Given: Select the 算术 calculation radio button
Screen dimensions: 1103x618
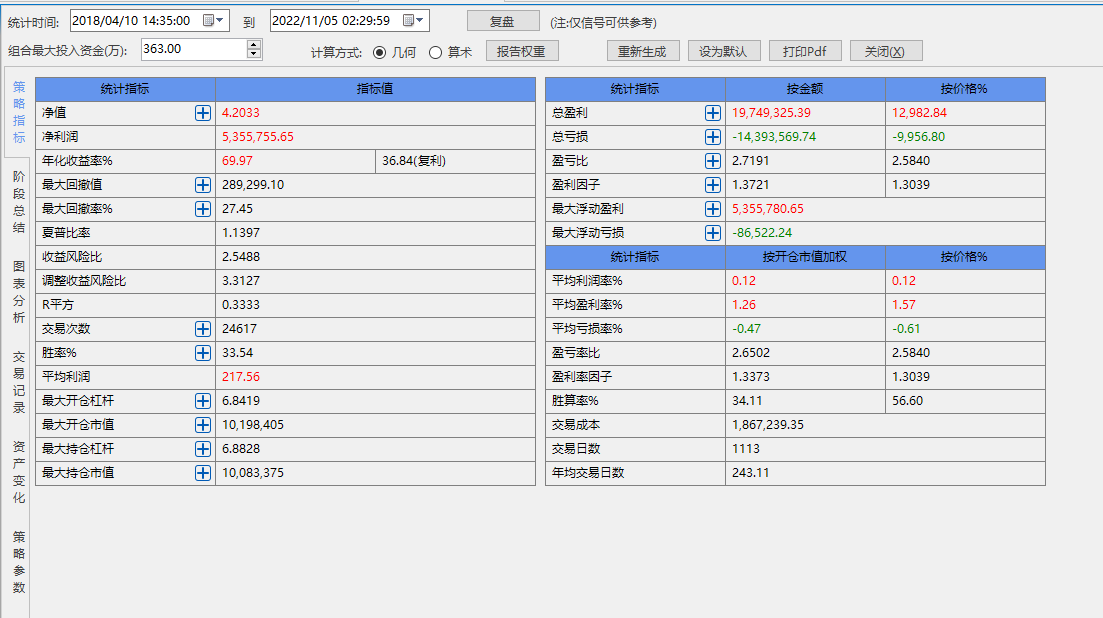Looking at the screenshot, I should [436, 52].
